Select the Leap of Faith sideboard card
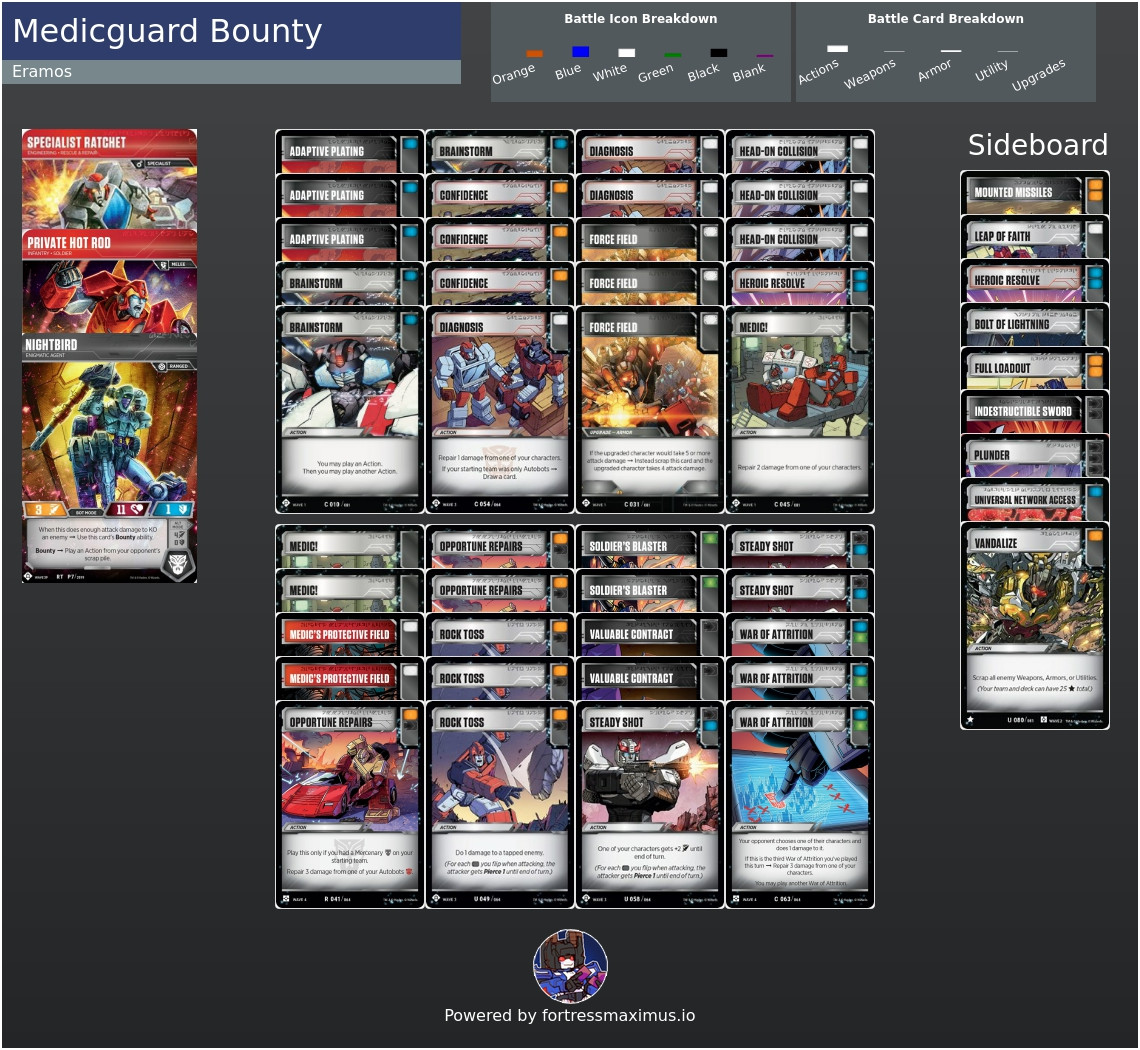This screenshot has width=1140, height=1050. [1035, 236]
